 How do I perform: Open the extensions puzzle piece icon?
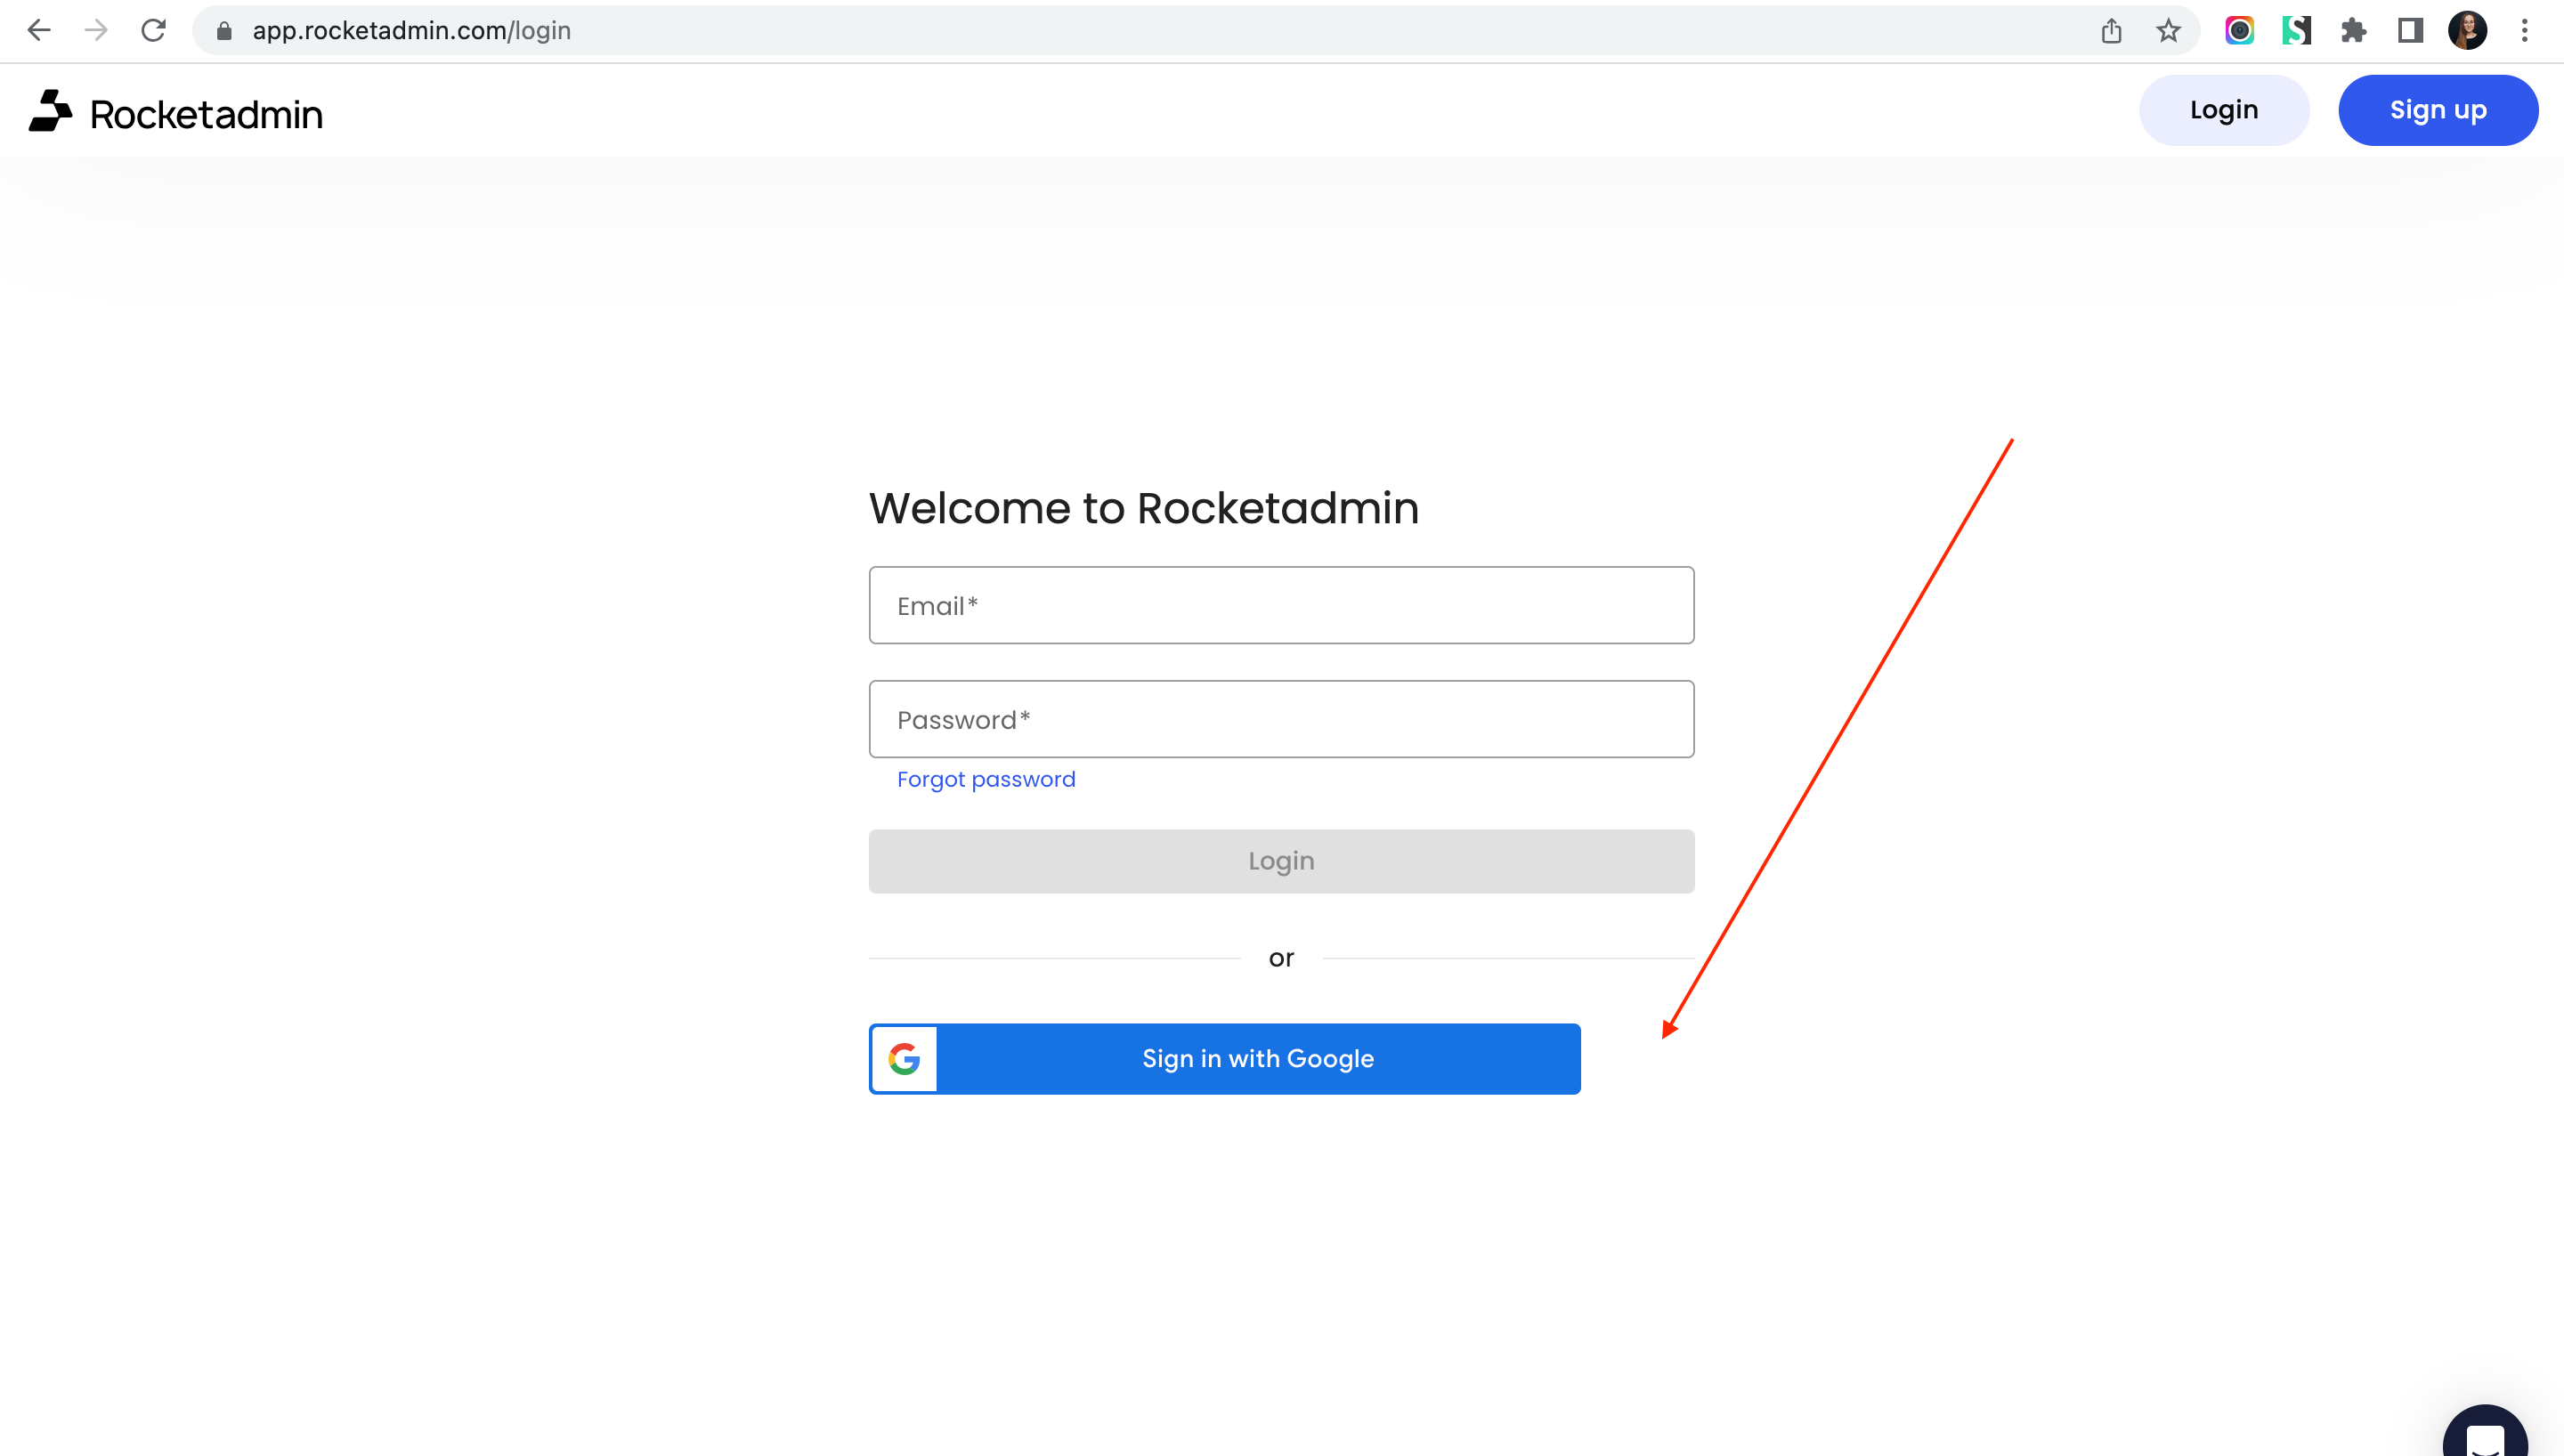pos(2354,30)
